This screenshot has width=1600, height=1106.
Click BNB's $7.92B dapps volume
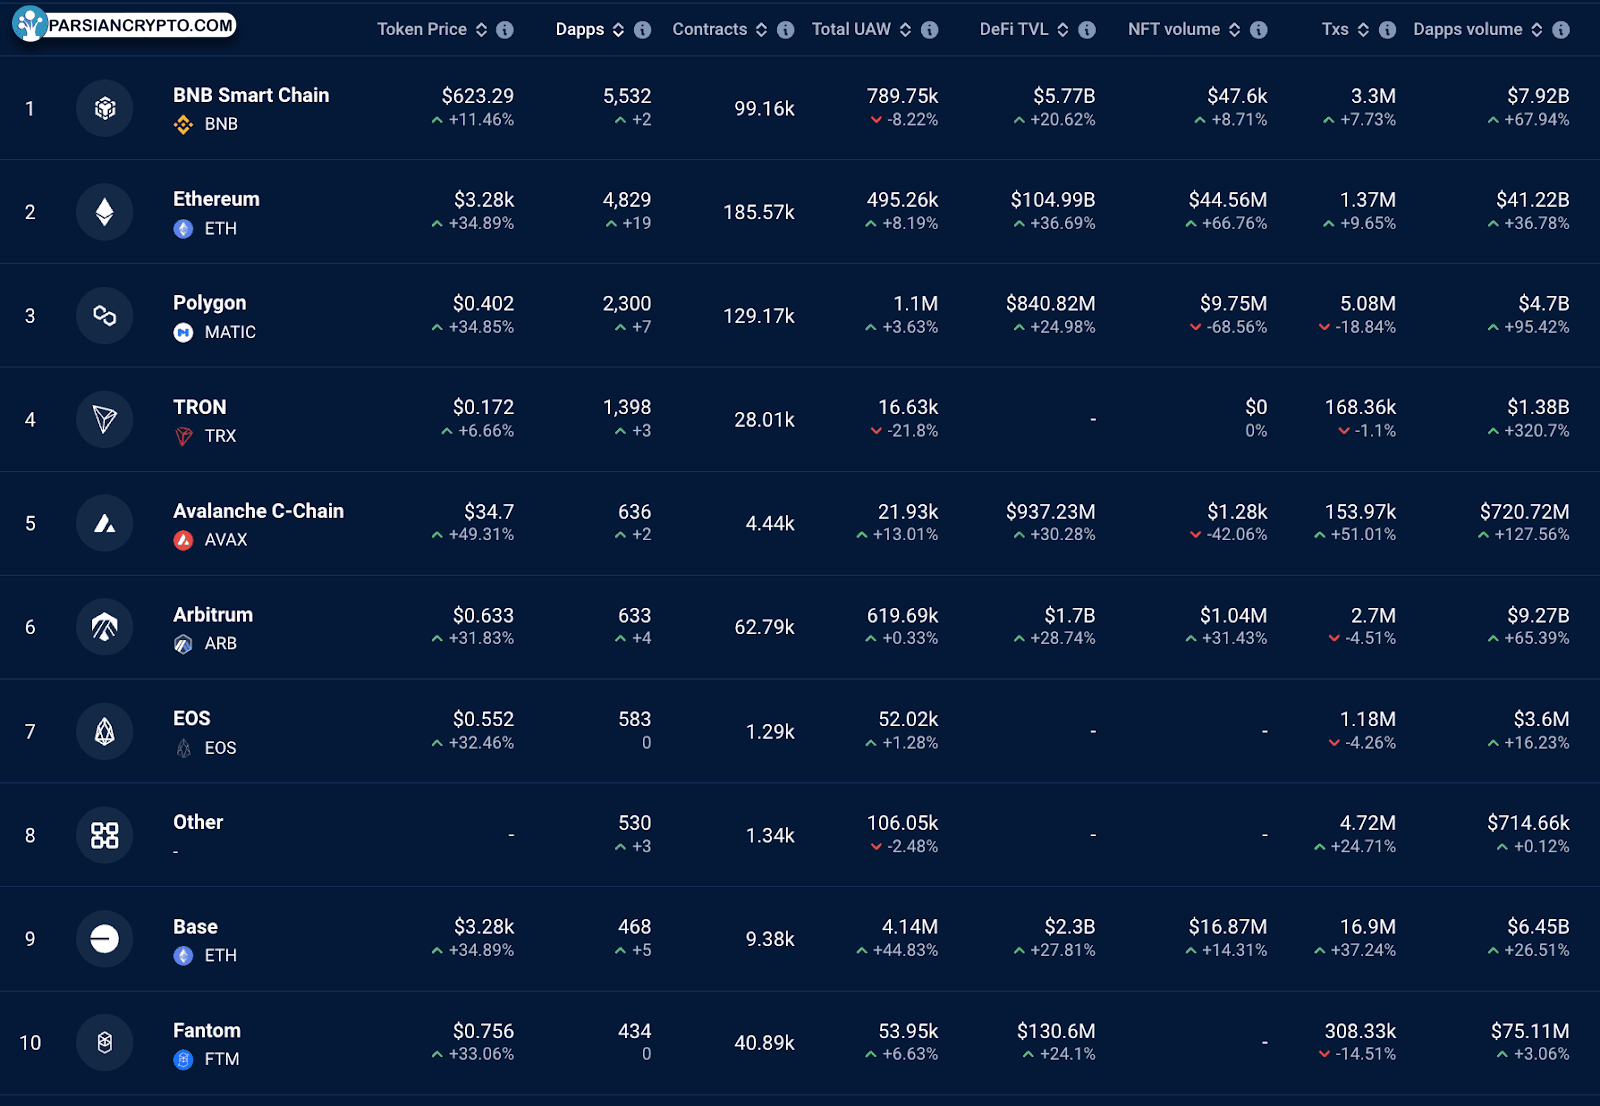1538,96
